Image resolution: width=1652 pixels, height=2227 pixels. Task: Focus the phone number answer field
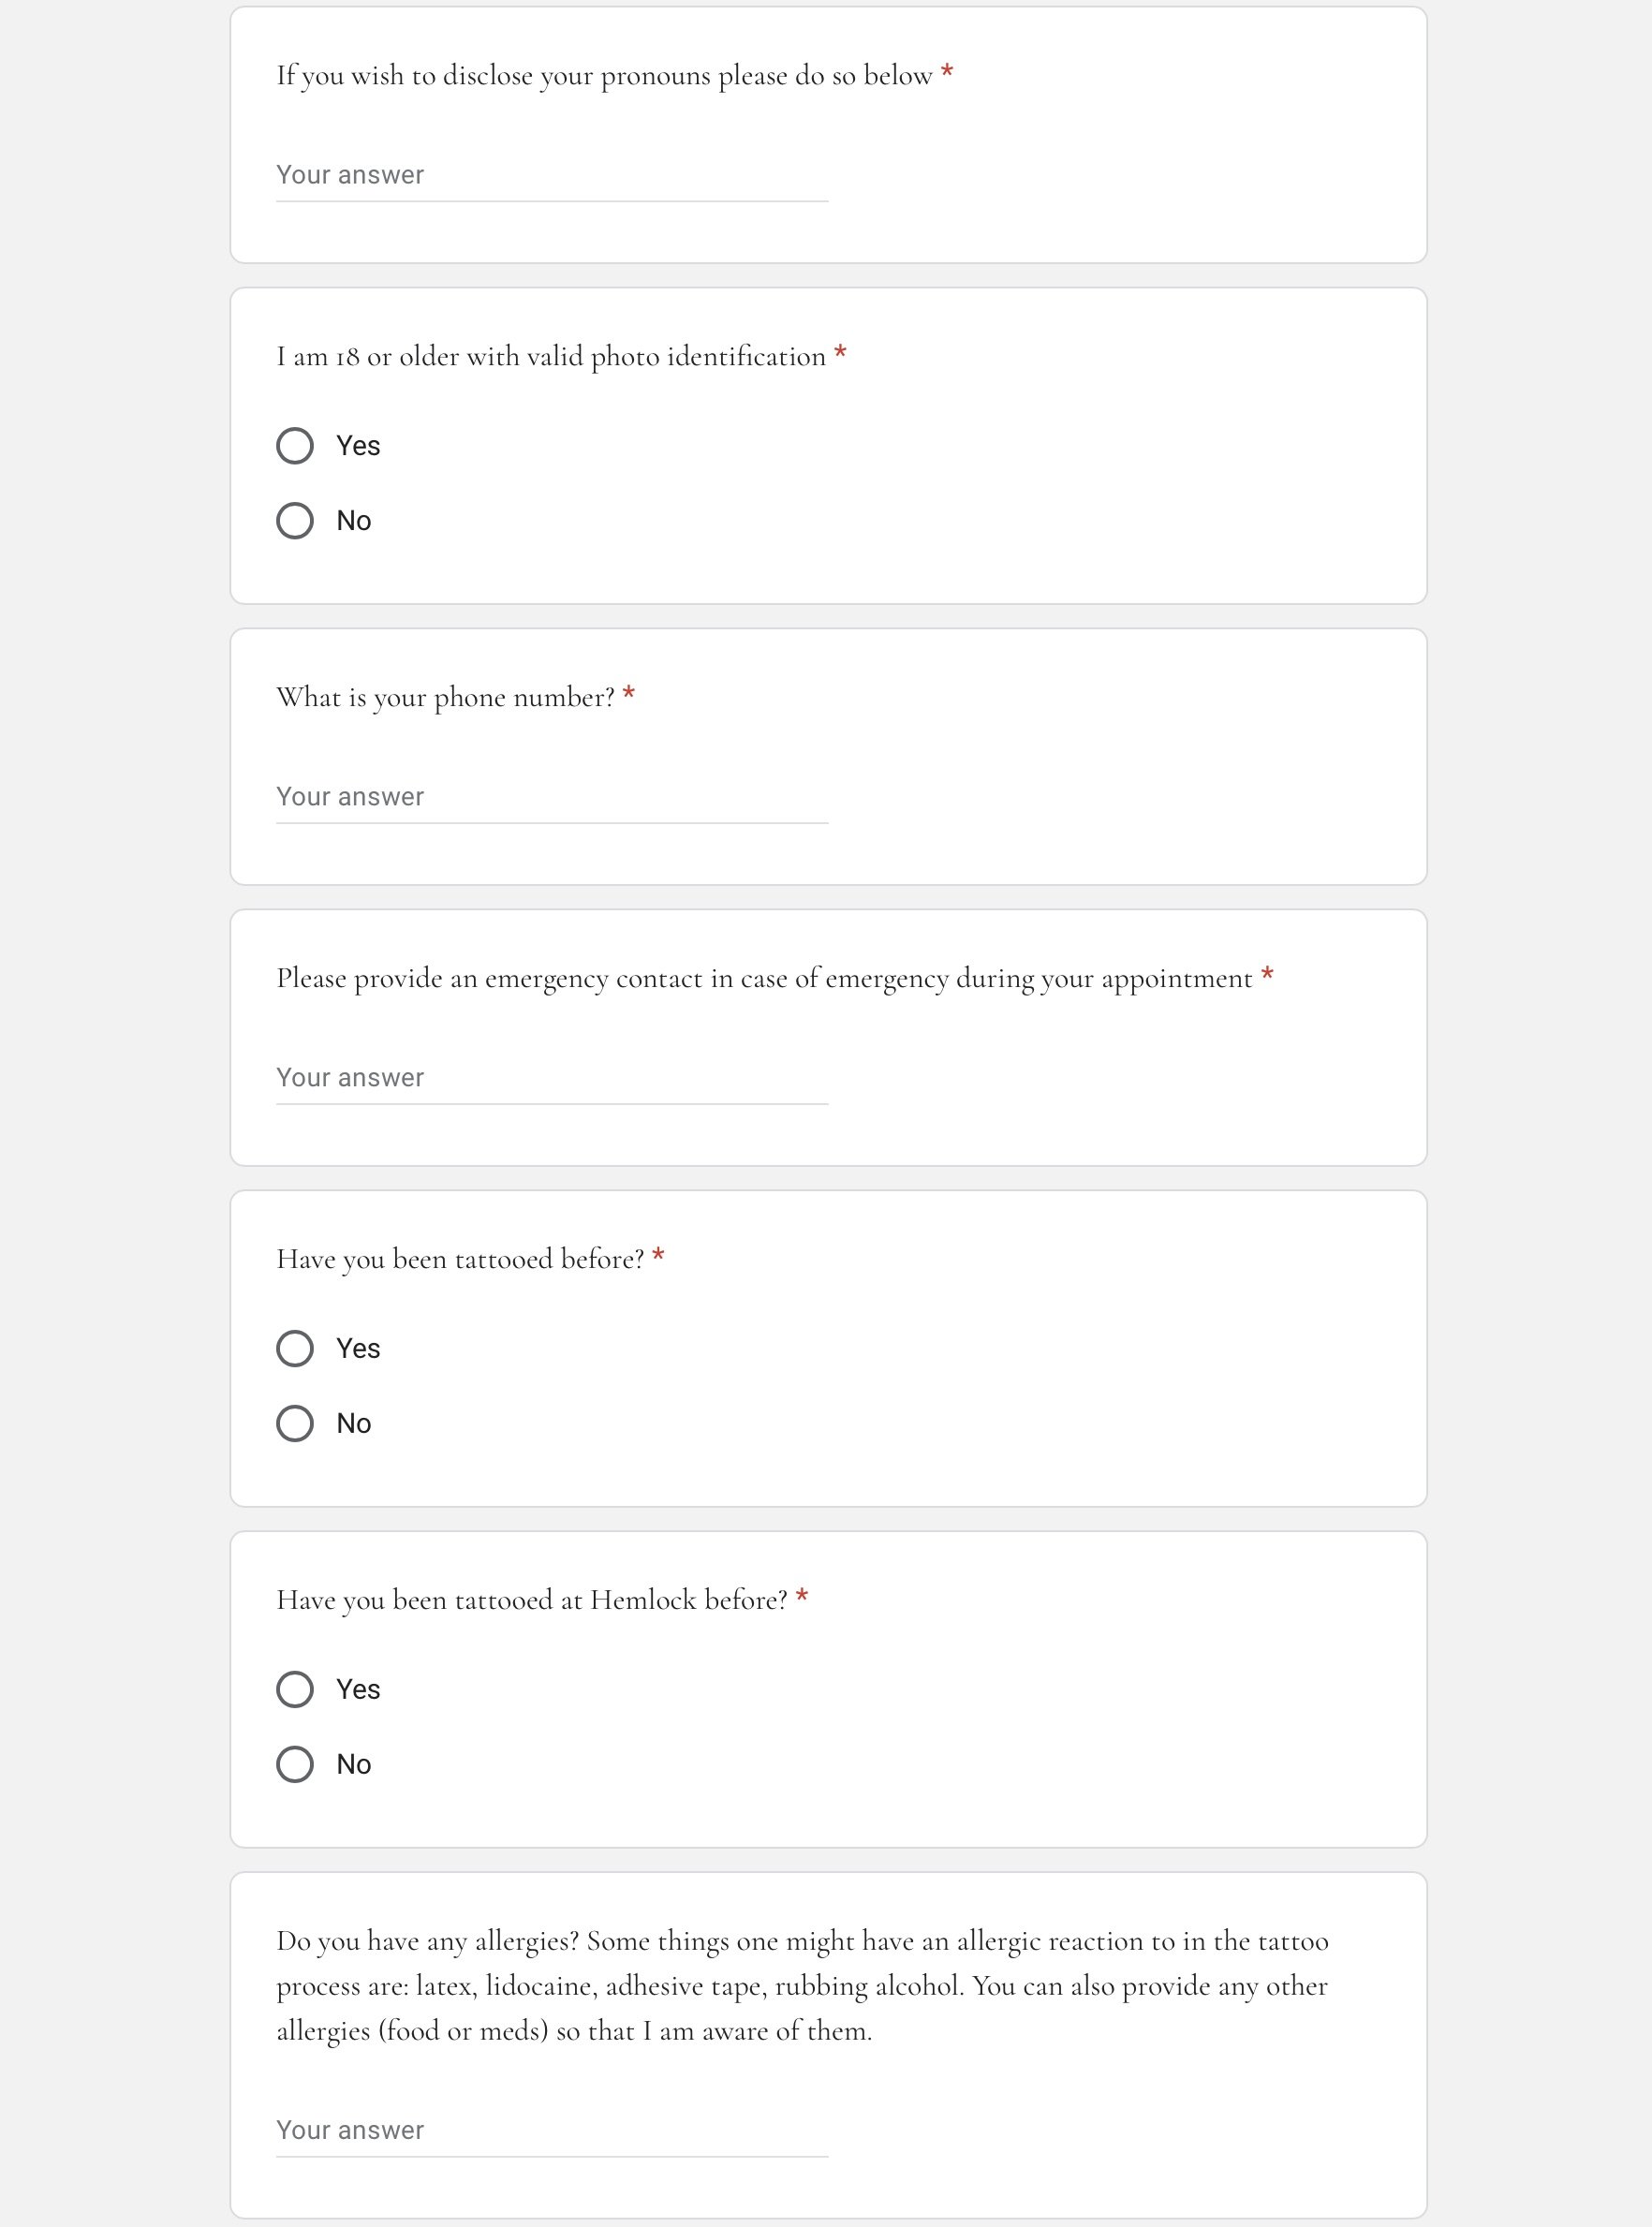pos(552,798)
